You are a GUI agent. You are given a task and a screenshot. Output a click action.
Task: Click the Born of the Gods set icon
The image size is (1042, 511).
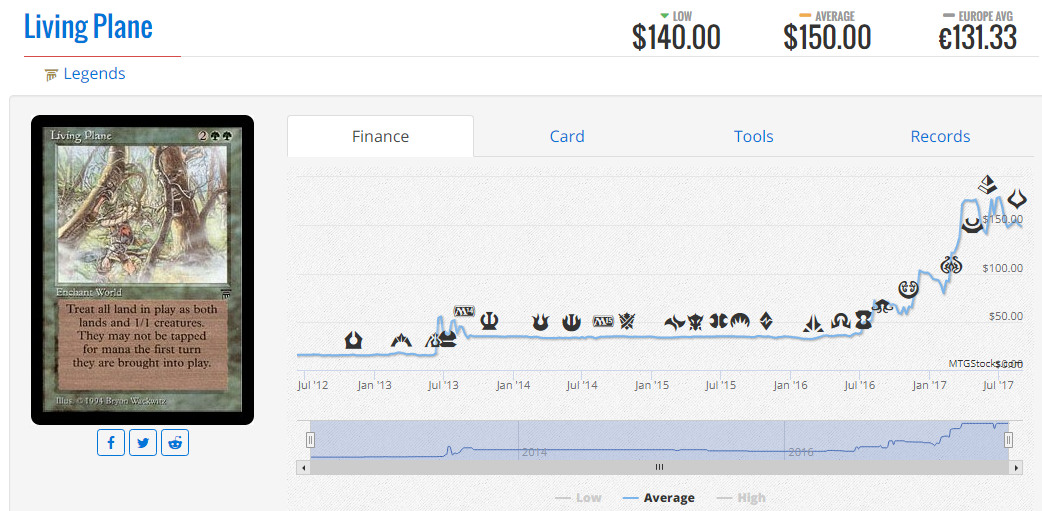click(x=541, y=322)
